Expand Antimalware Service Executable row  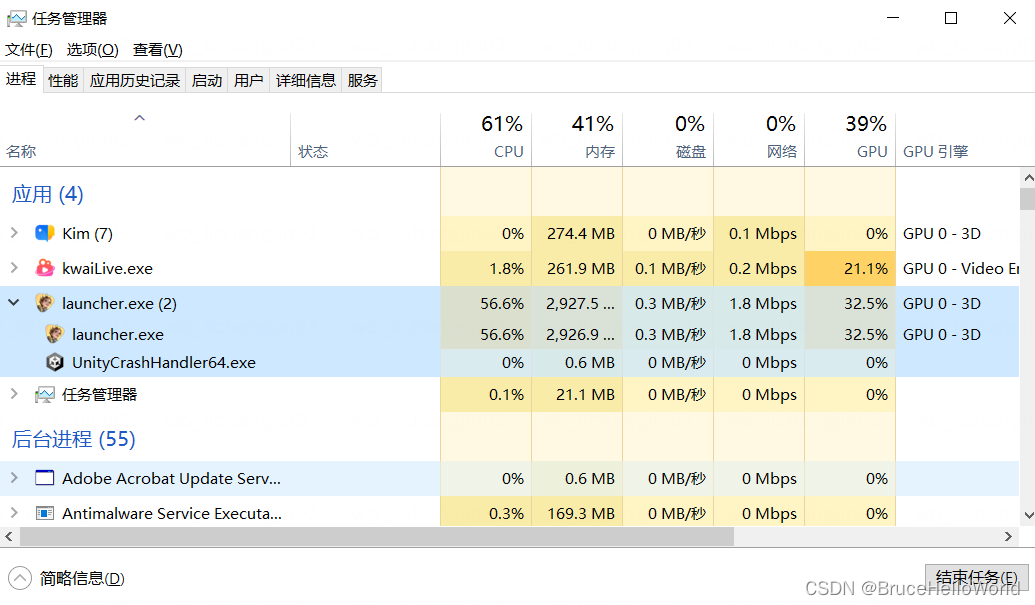pyautogui.click(x=15, y=512)
